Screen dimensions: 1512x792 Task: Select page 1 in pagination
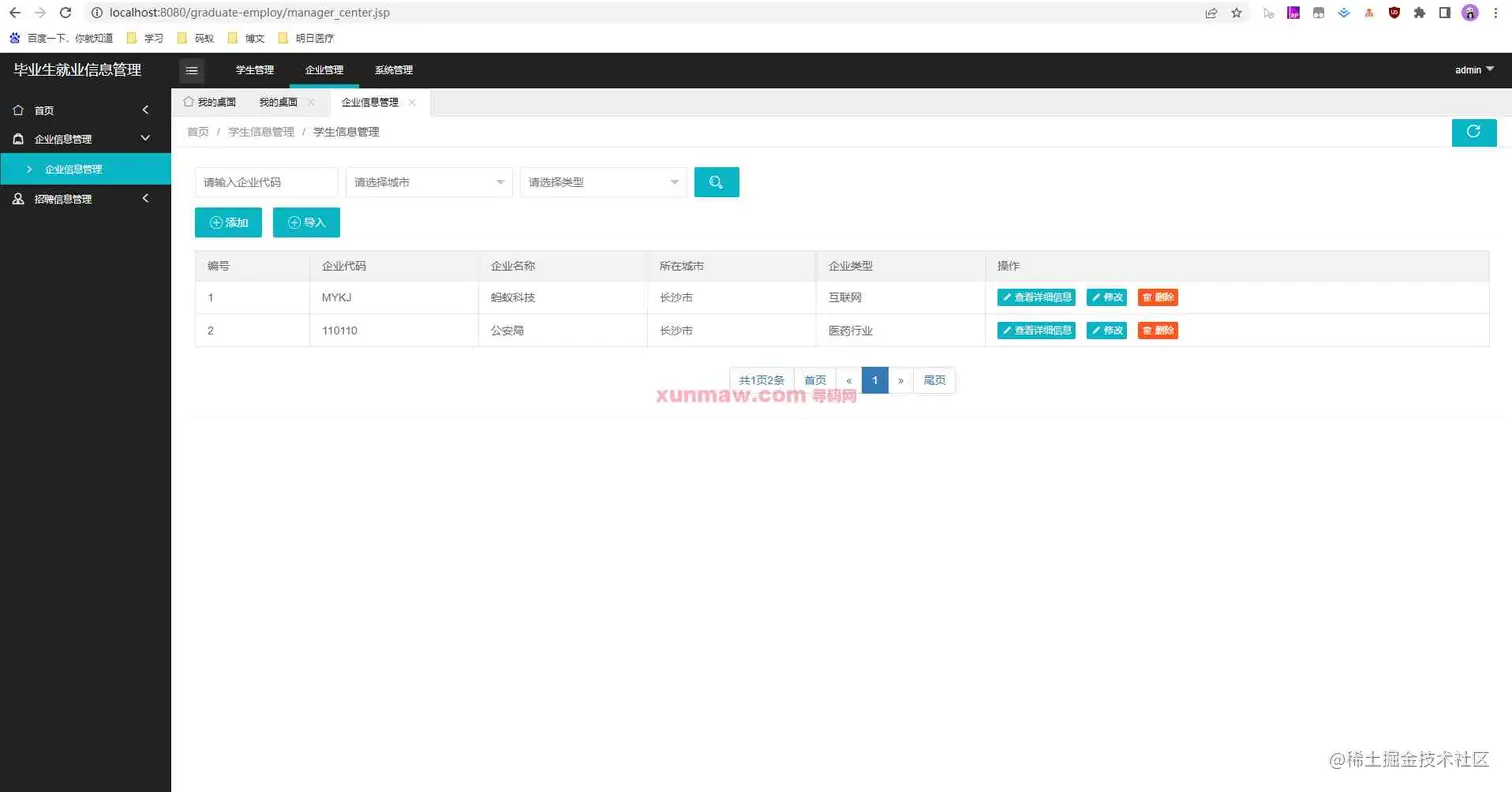pyautogui.click(x=875, y=380)
